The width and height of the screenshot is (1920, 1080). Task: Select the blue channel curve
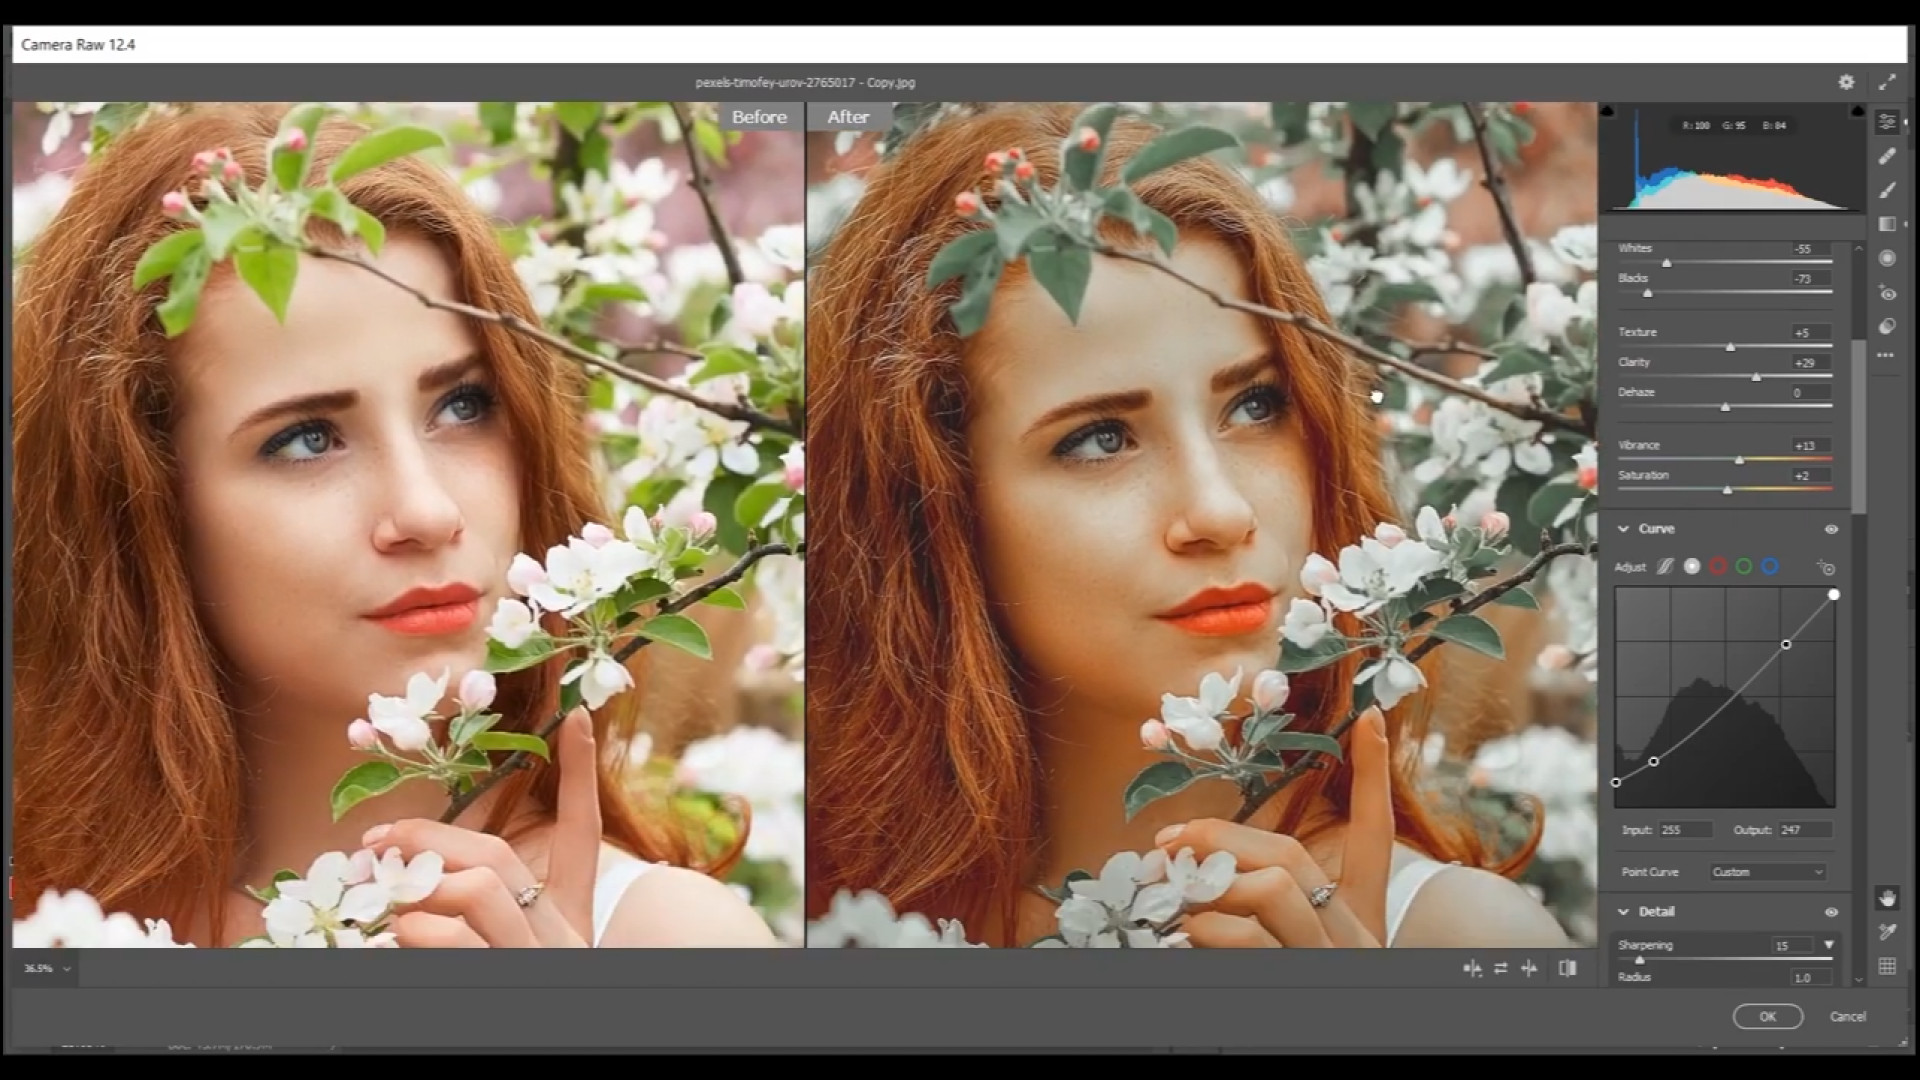tap(1770, 567)
